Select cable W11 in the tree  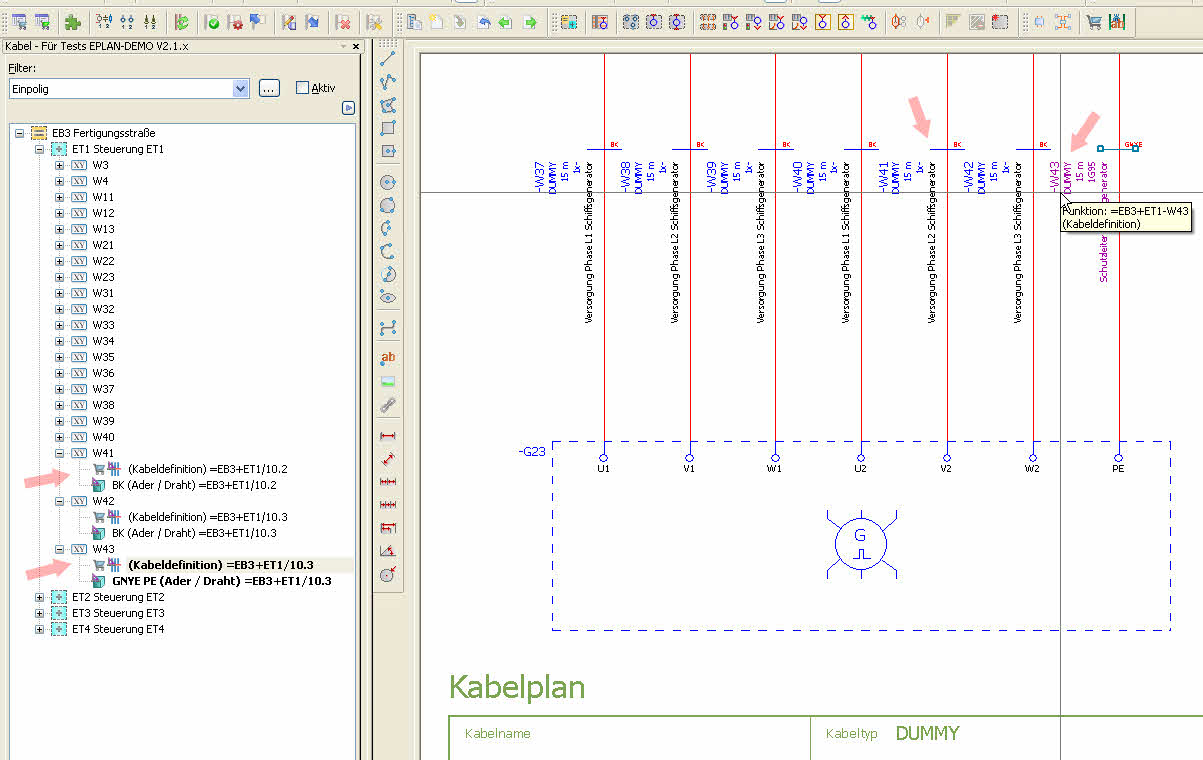[x=103, y=197]
